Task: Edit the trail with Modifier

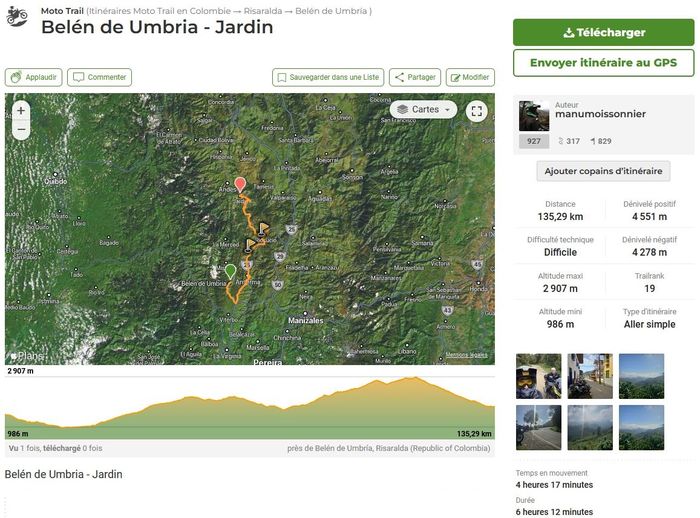Action: (x=470, y=77)
